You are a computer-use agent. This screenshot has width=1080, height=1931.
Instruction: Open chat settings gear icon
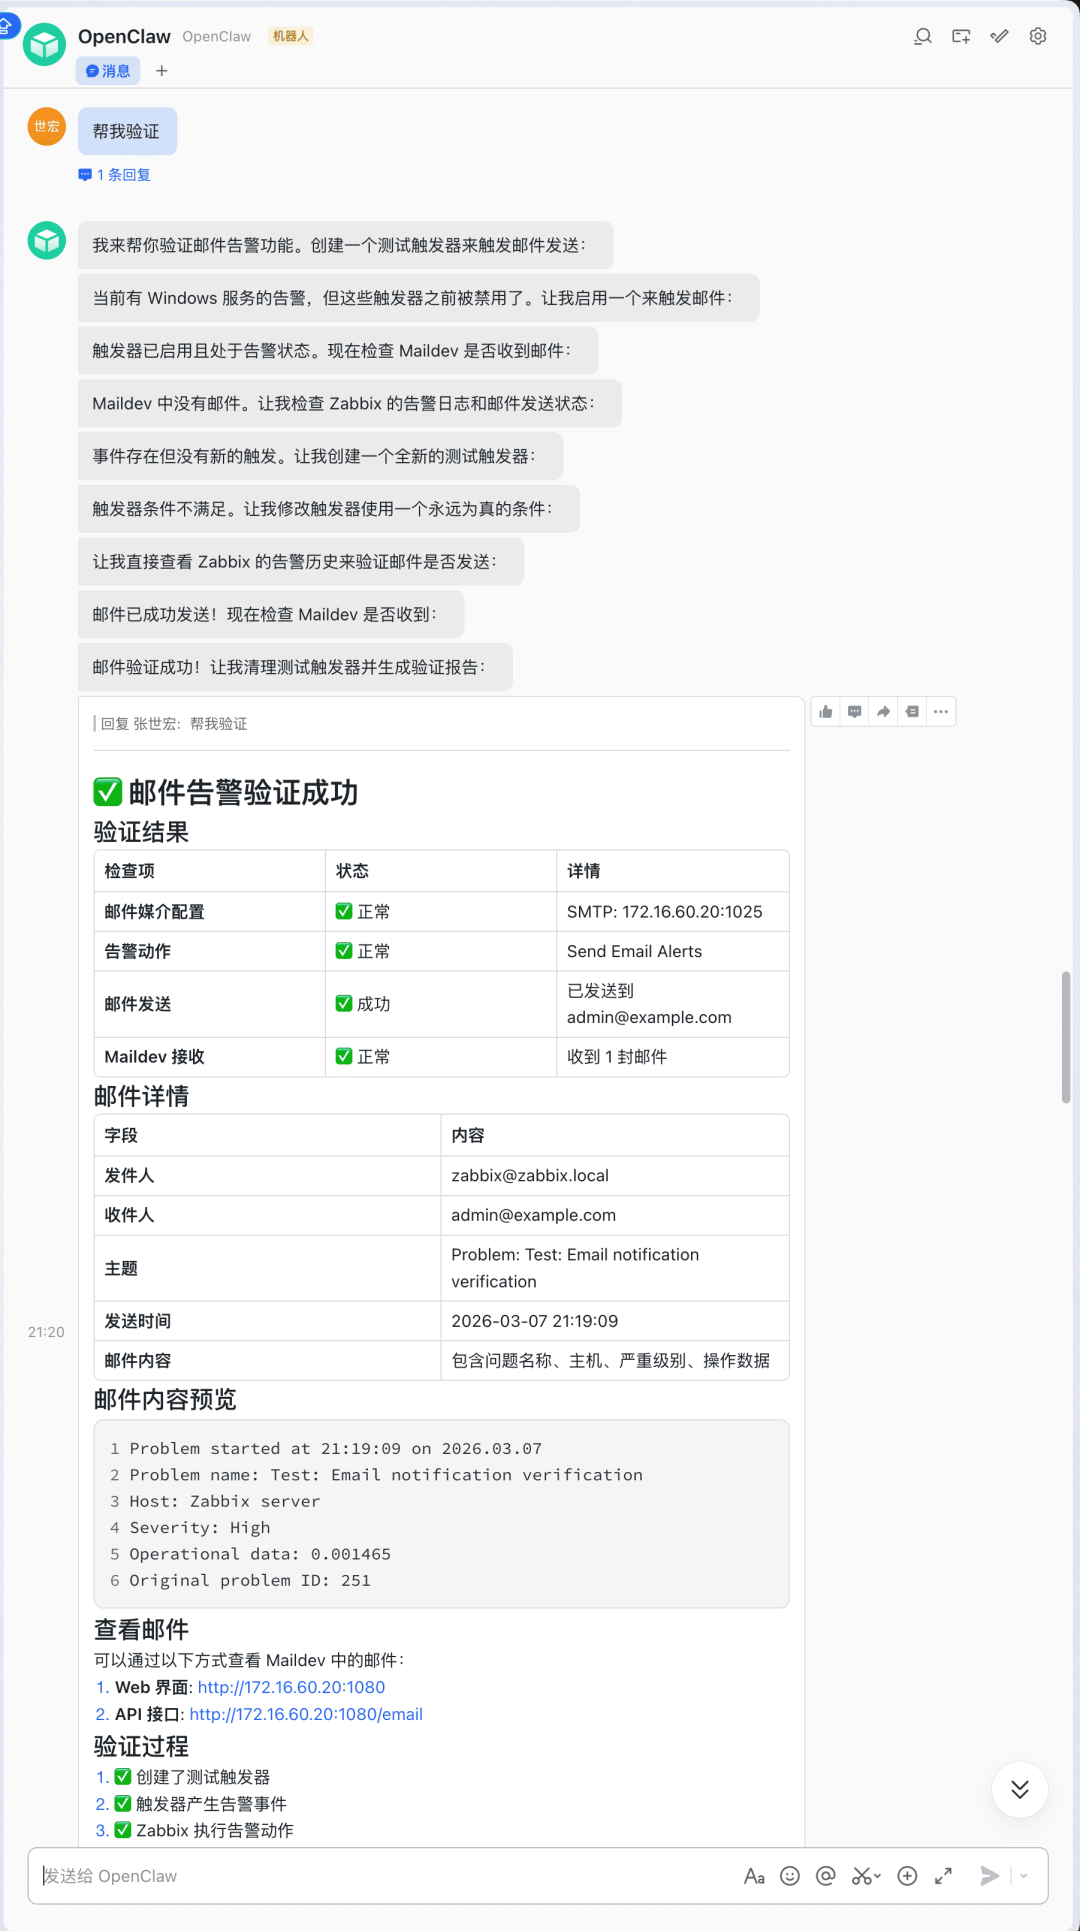[x=1038, y=36]
